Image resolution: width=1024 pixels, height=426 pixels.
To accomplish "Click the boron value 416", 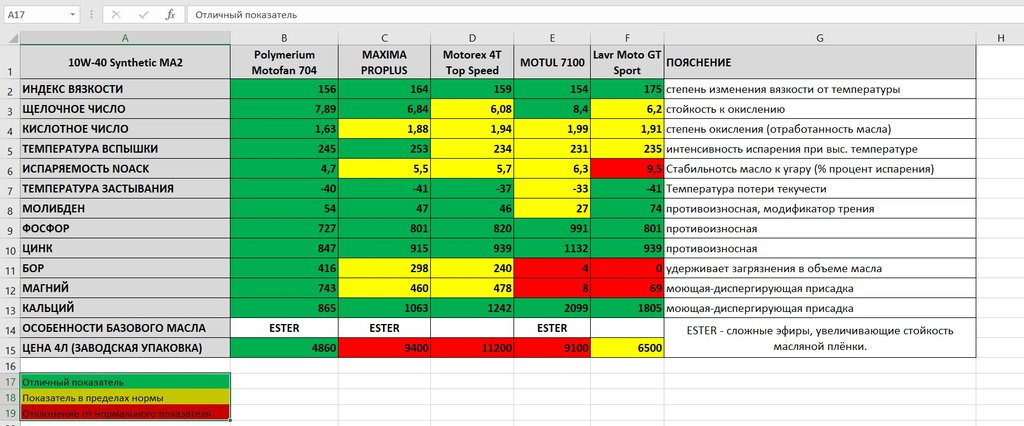I will tap(284, 268).
